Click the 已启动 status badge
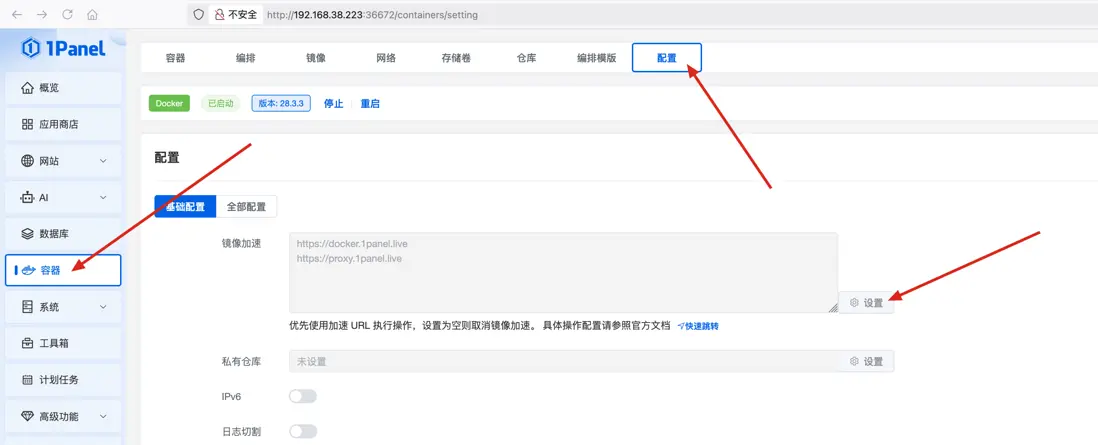This screenshot has height=445, width=1098. click(221, 104)
